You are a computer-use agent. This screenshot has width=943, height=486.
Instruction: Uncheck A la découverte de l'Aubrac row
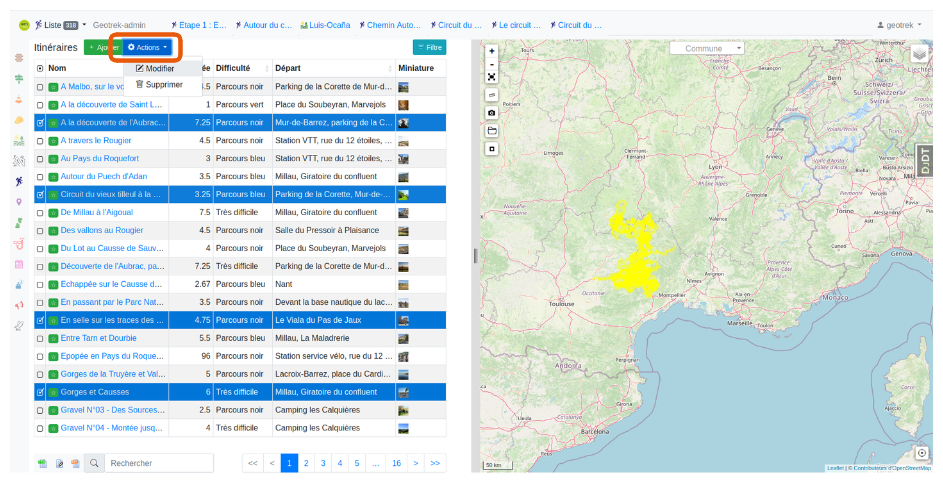coord(40,123)
